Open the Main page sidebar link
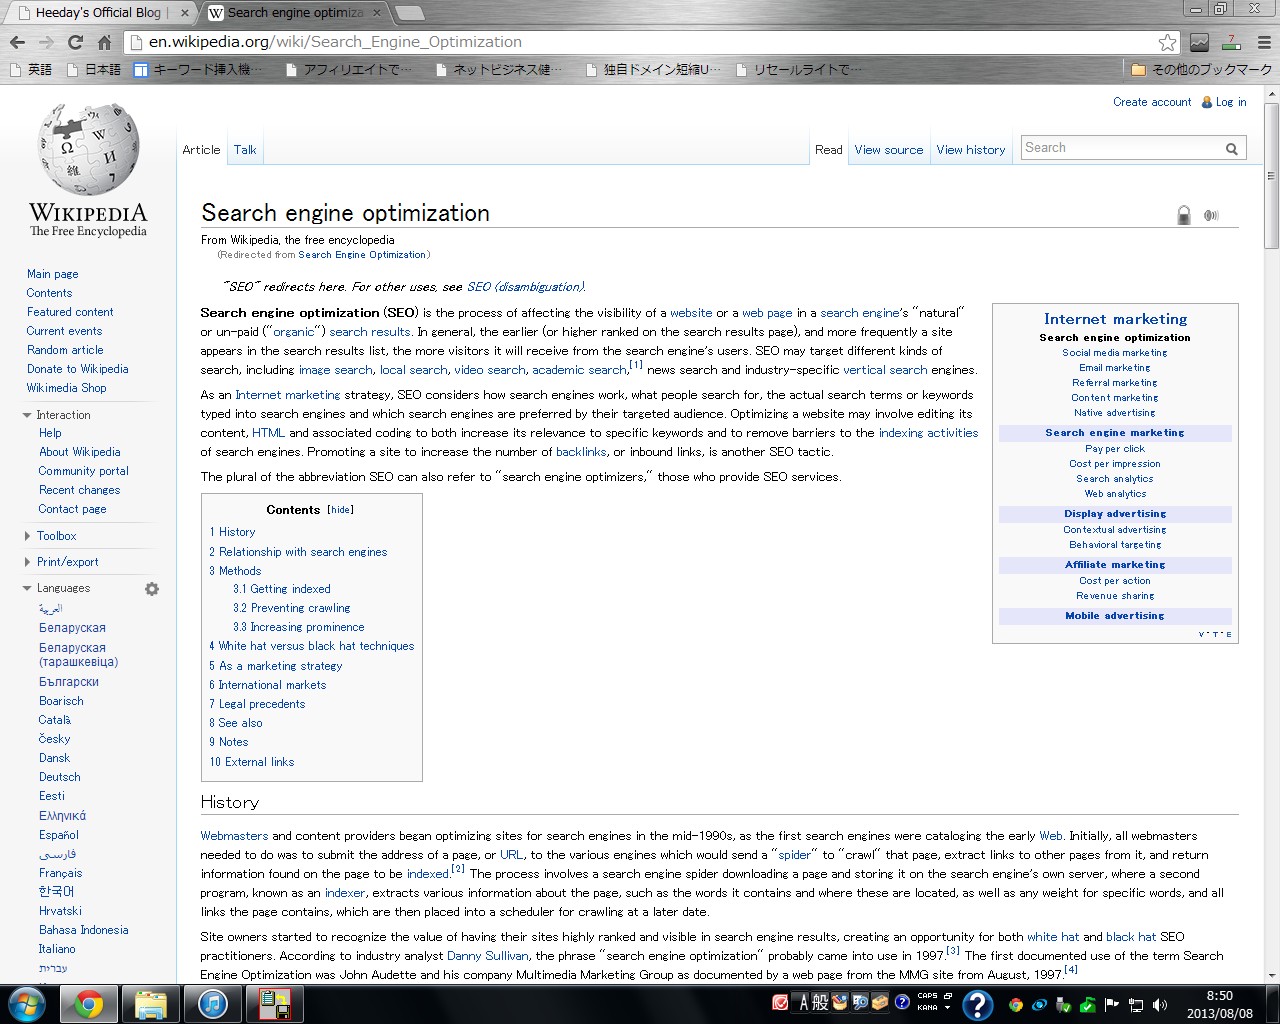 [52, 274]
